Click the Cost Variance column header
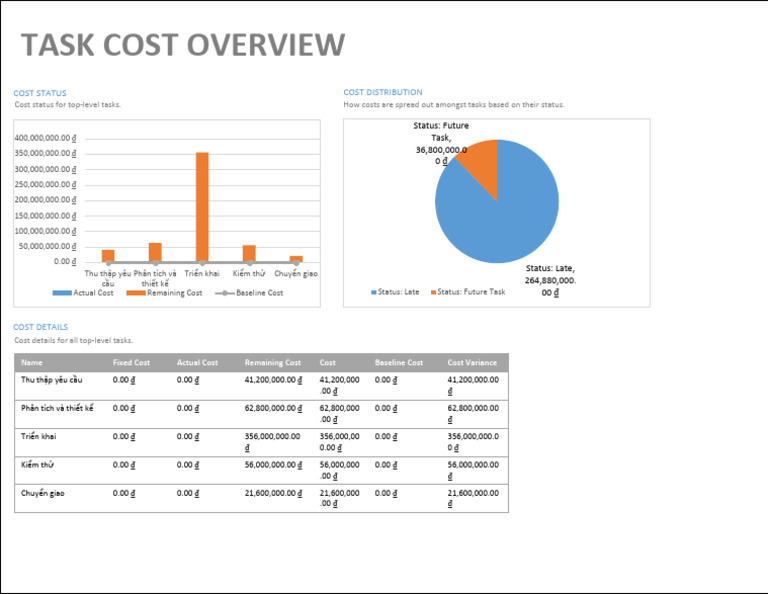 472,362
